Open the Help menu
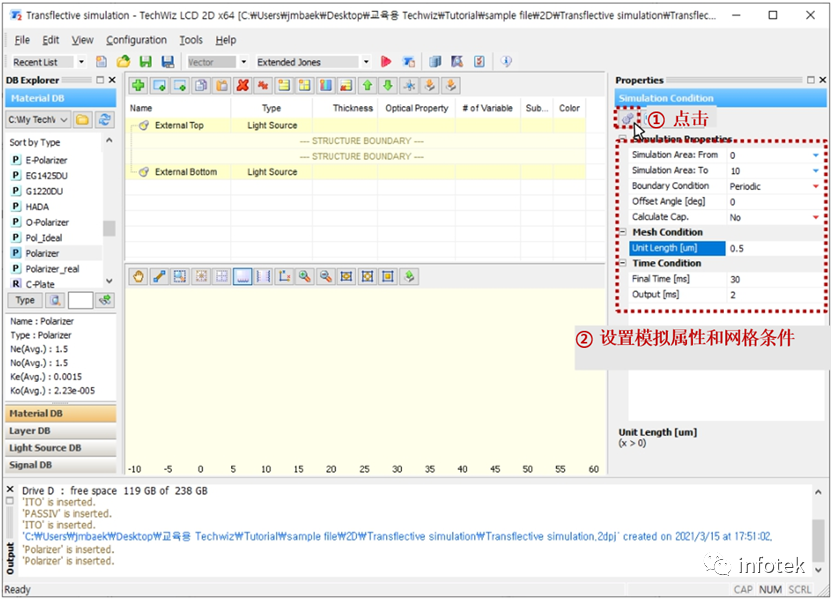831x599 pixels. [226, 40]
